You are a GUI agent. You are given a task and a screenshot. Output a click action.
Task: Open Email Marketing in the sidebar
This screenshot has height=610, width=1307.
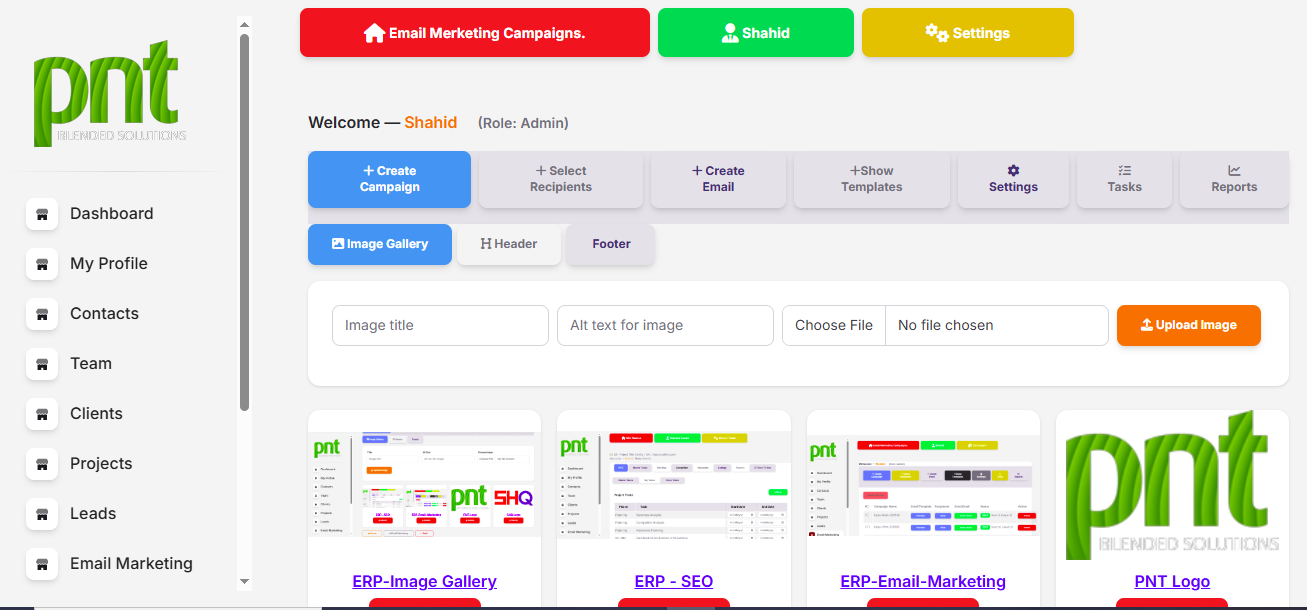131,564
